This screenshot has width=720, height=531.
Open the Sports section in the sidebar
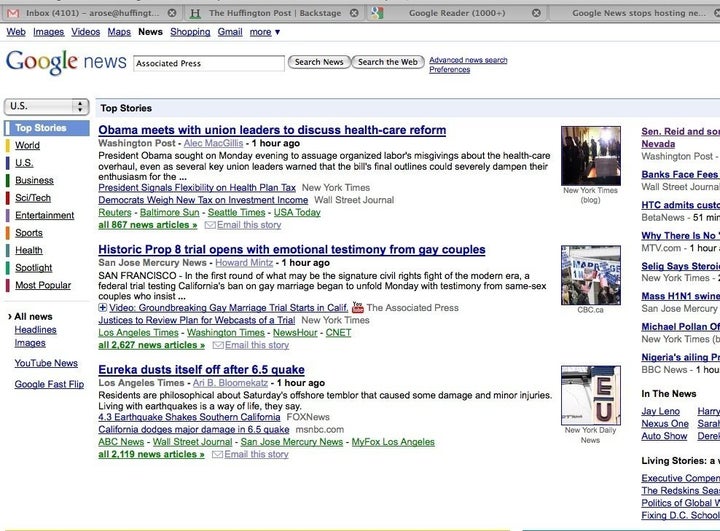pyautogui.click(x=29, y=233)
